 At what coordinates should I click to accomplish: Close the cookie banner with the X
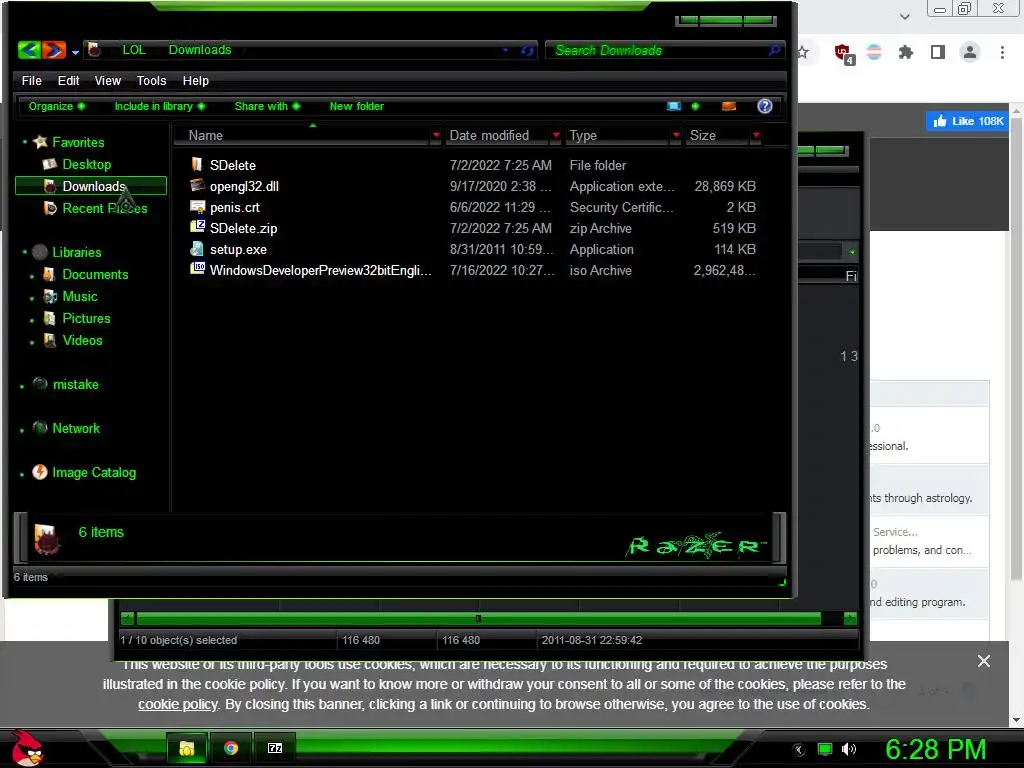[x=984, y=661]
